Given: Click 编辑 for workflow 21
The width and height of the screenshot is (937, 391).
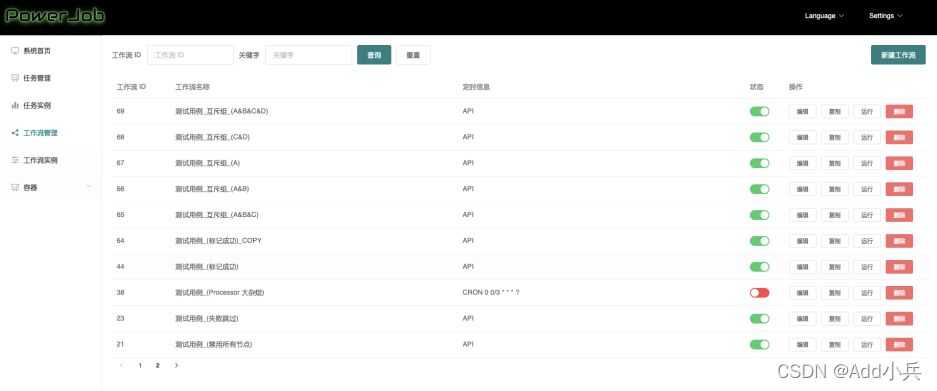Looking at the screenshot, I should [803, 344].
